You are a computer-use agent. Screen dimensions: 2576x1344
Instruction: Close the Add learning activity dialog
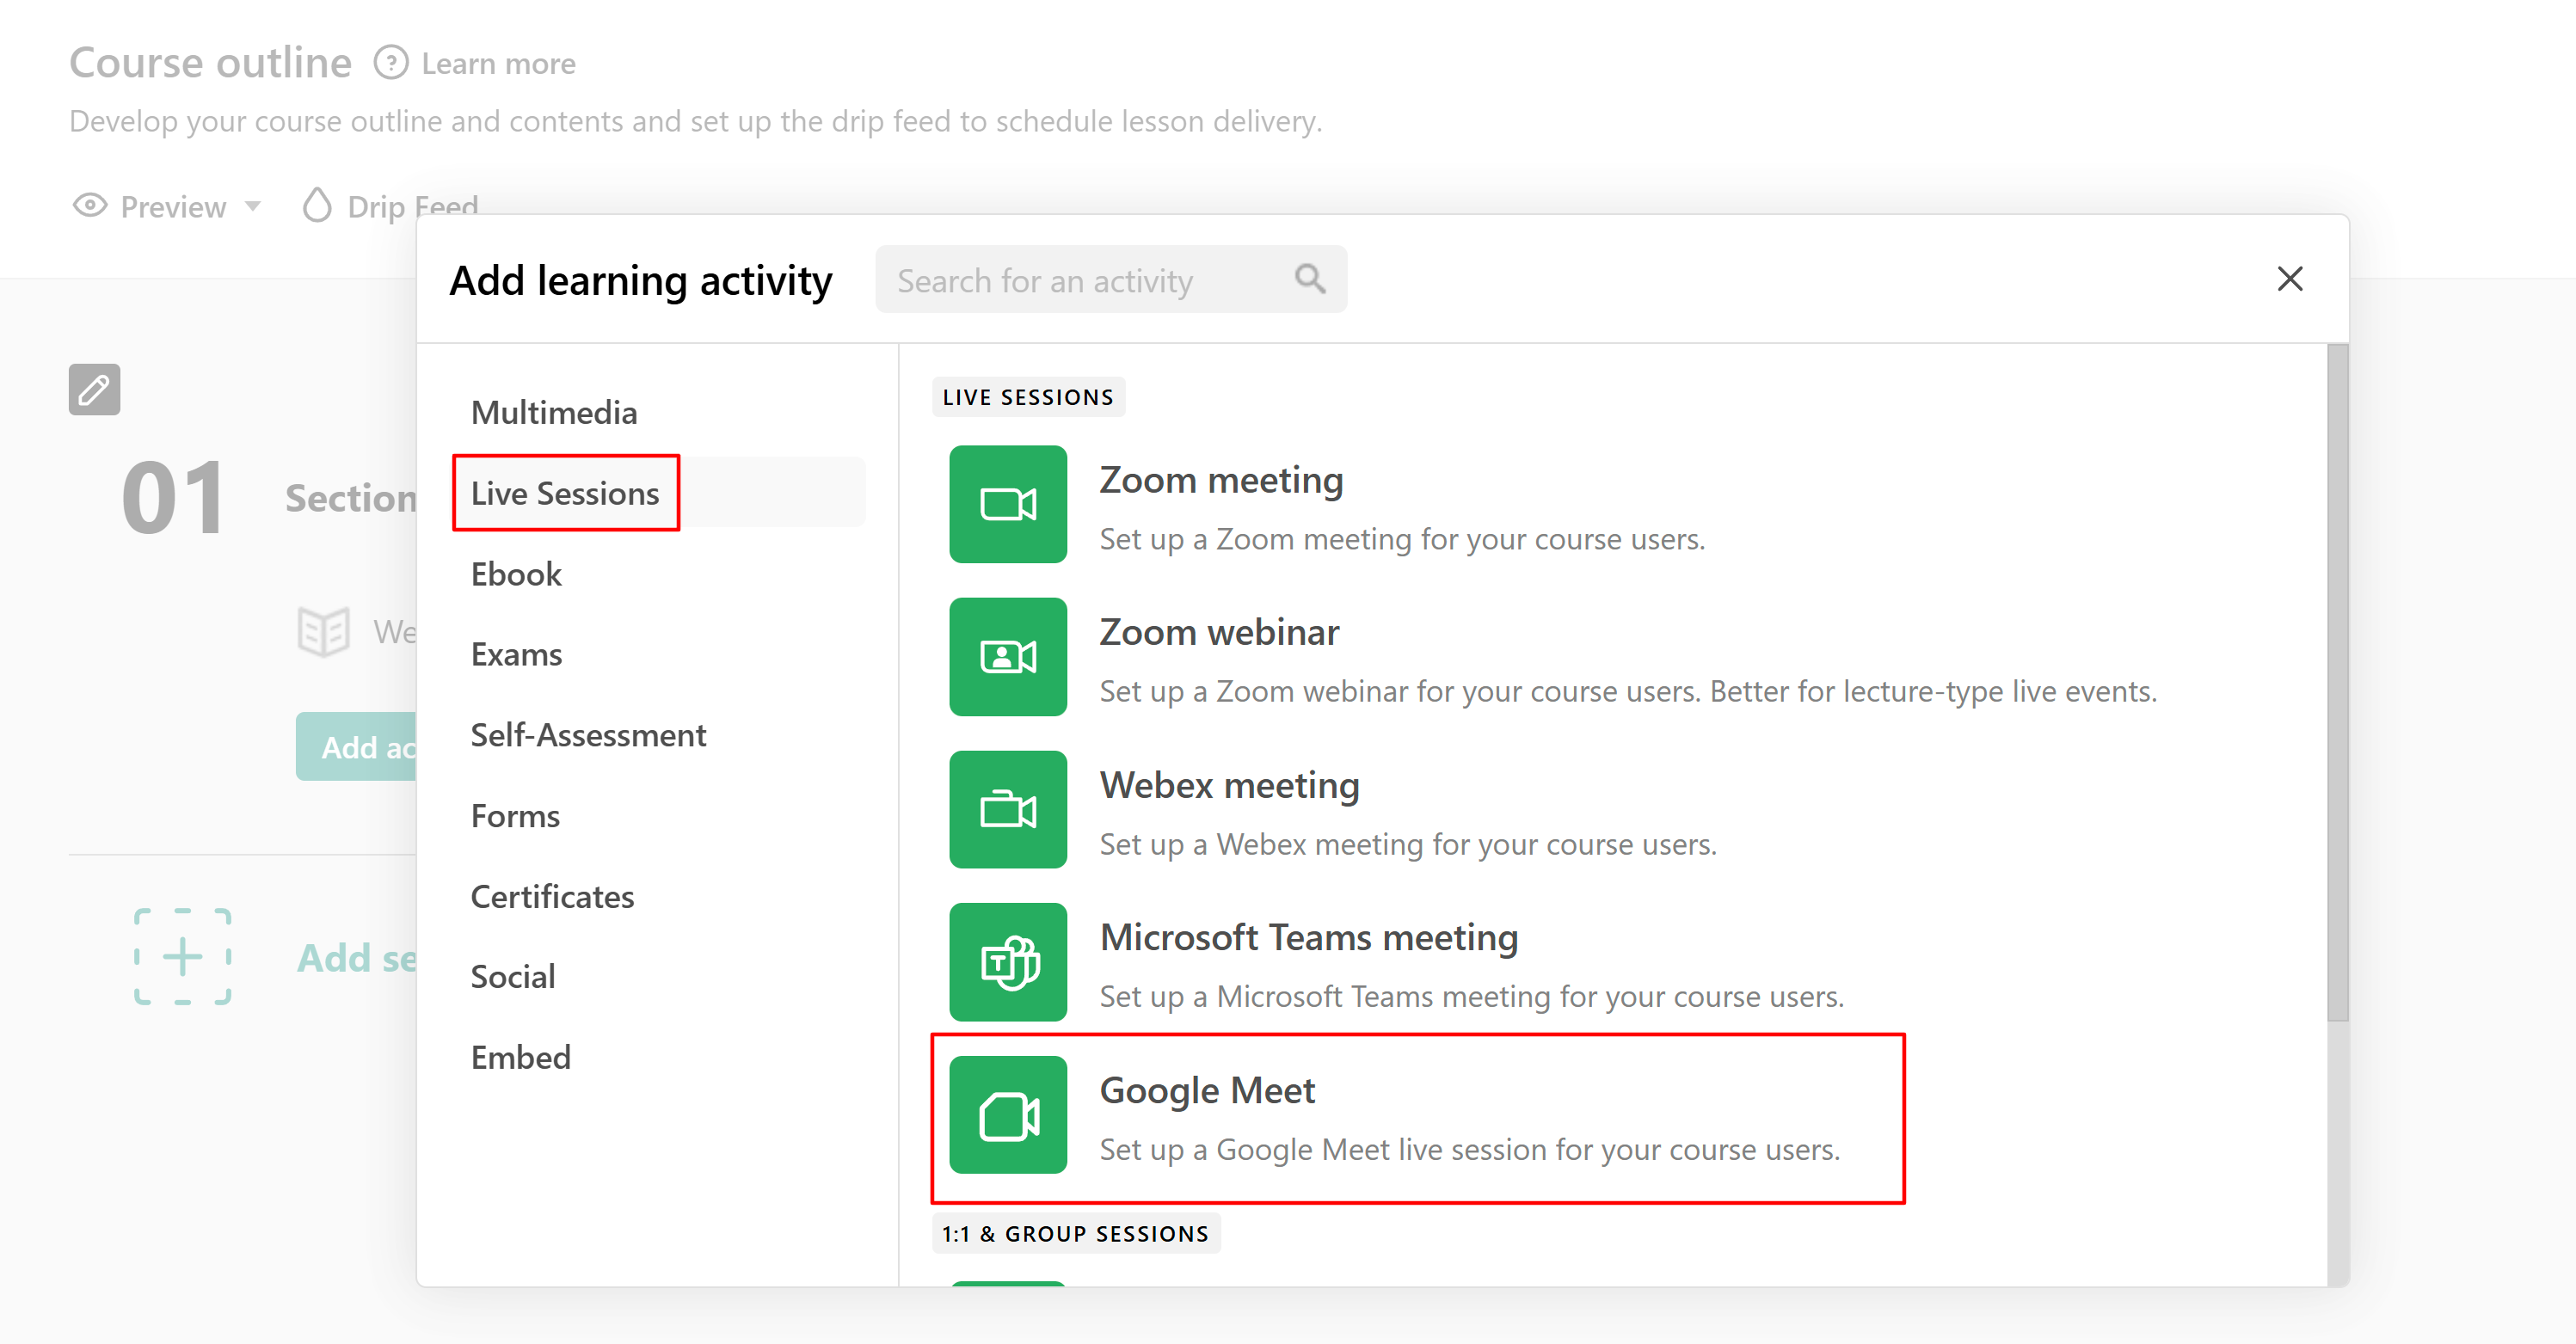click(x=2290, y=279)
